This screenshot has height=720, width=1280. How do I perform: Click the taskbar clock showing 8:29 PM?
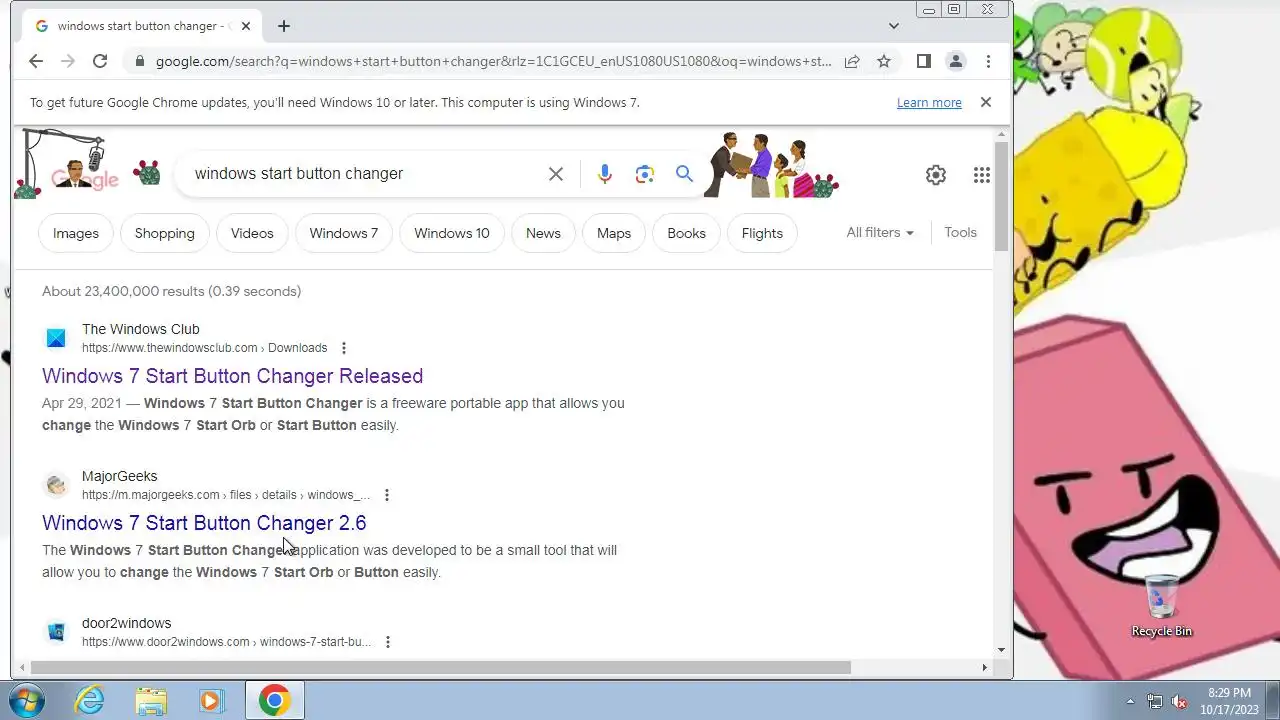pyautogui.click(x=1229, y=701)
